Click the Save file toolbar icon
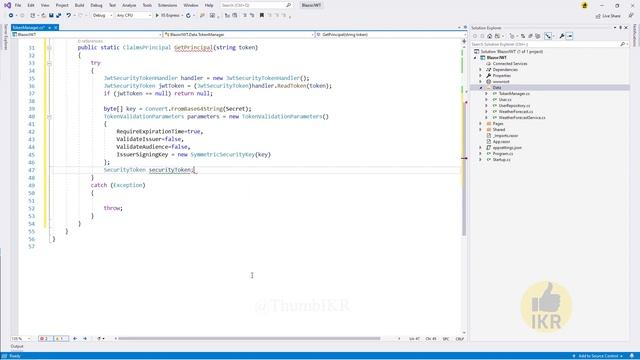This screenshot has width=640, height=360. 51,16
